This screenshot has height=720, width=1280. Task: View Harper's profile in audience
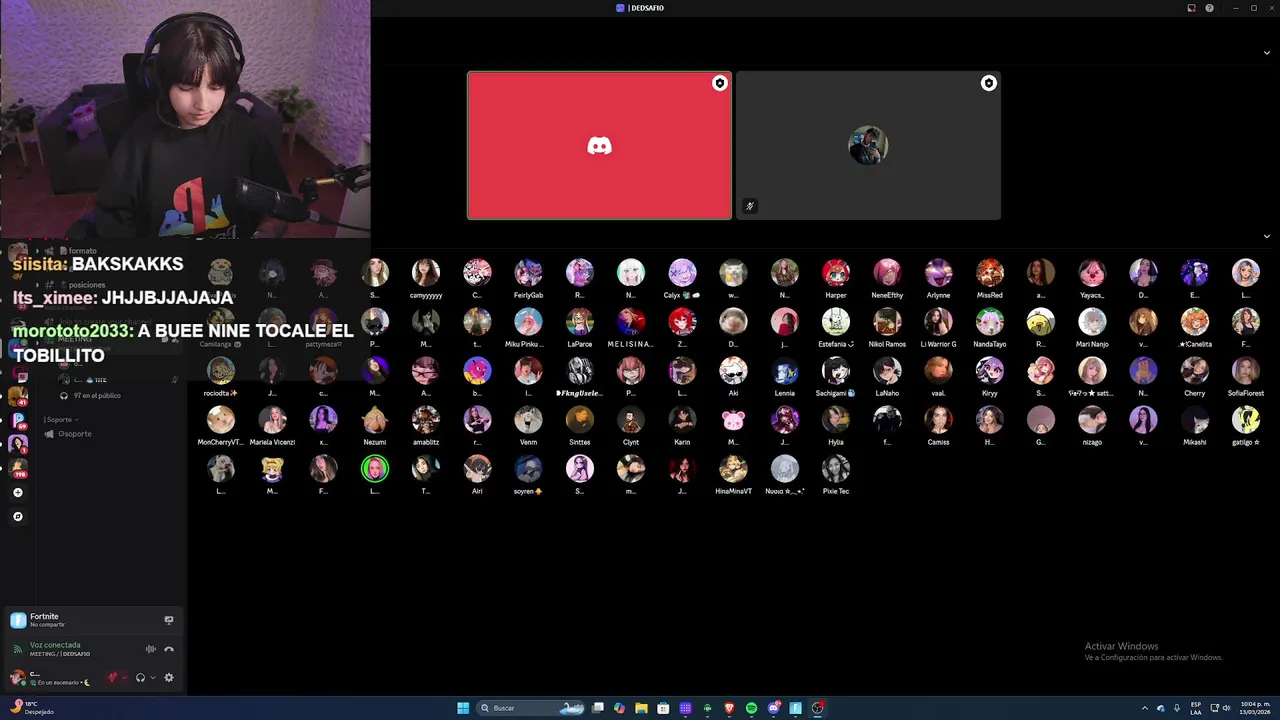pyautogui.click(x=836, y=273)
